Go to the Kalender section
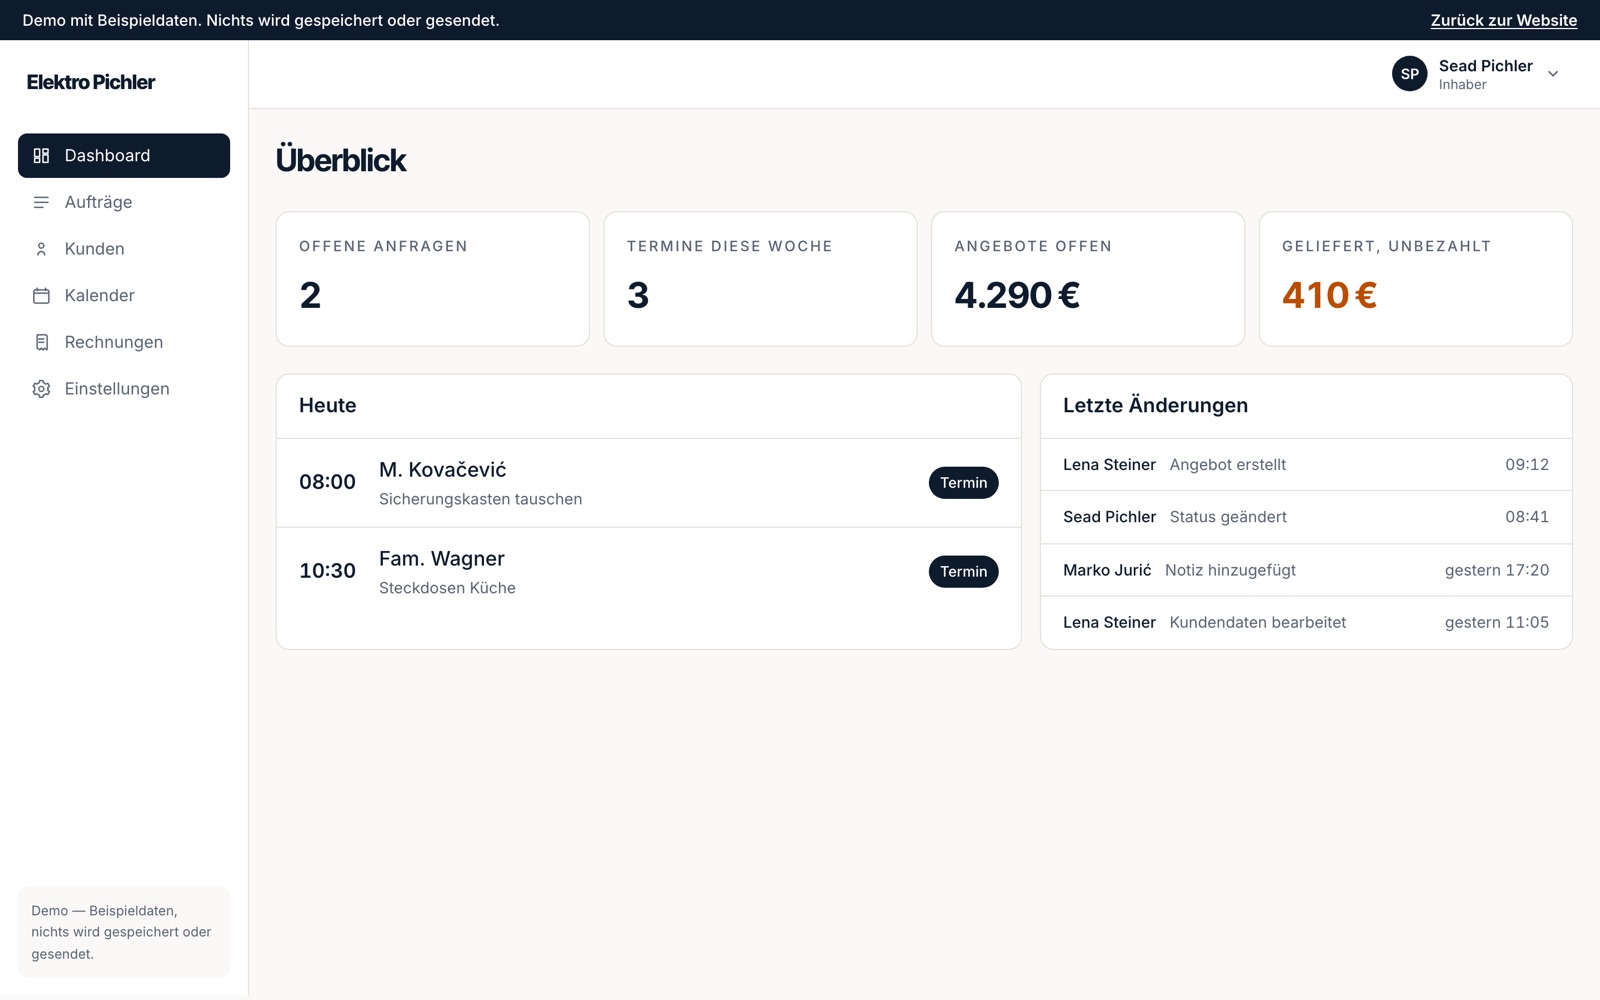This screenshot has width=1600, height=1000. [x=124, y=296]
